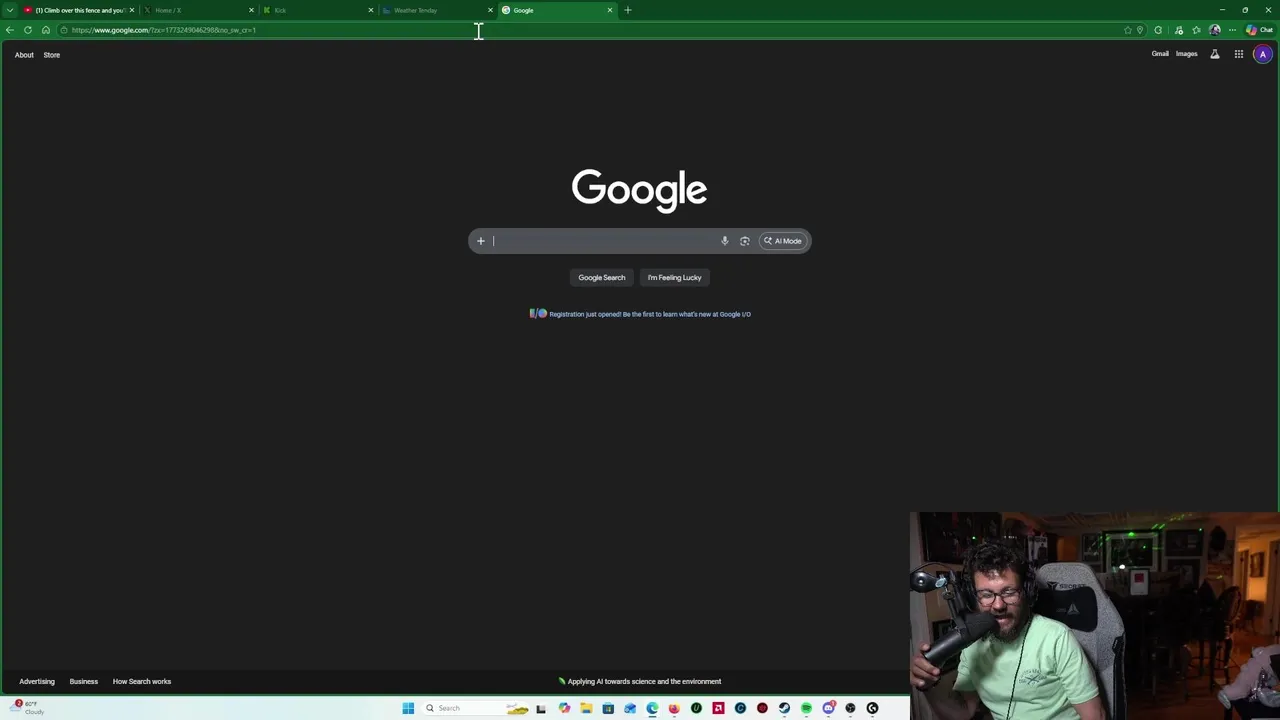
Task: Open the Google I/O registration link
Action: (x=649, y=314)
